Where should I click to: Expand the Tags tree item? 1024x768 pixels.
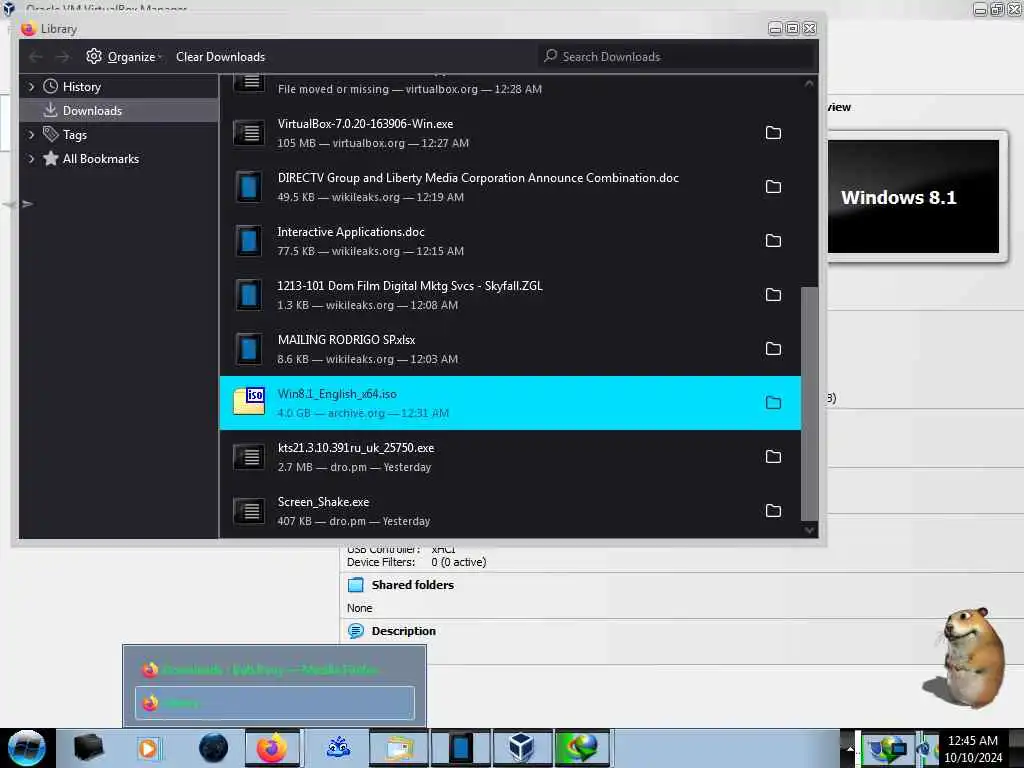pos(31,135)
